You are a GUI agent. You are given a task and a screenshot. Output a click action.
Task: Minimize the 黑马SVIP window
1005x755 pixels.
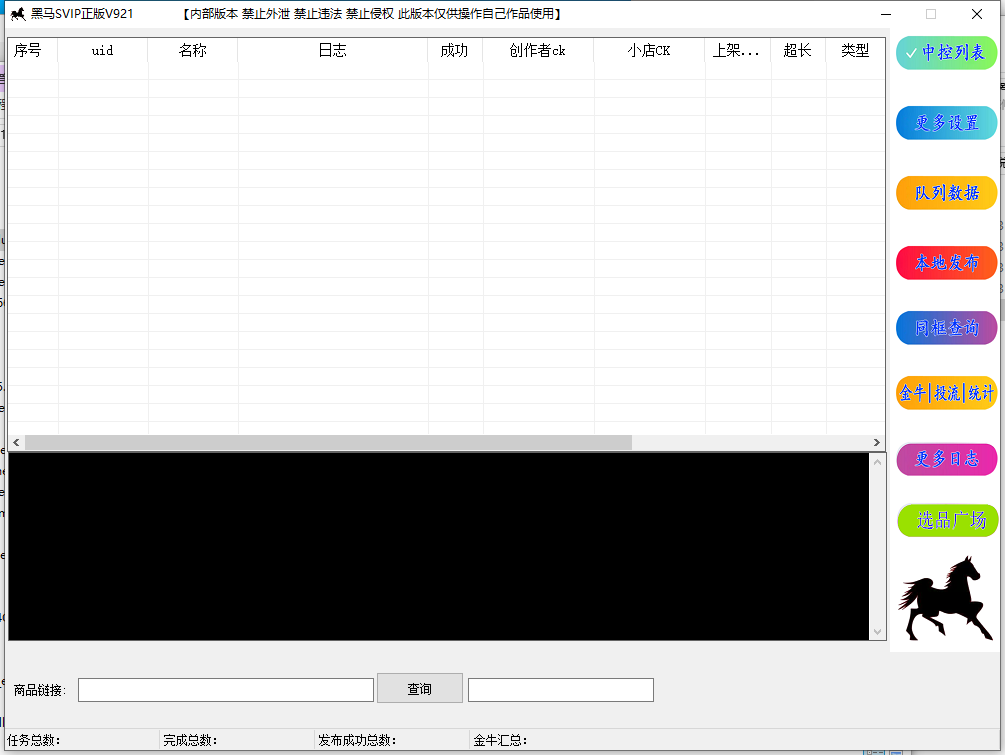click(886, 14)
